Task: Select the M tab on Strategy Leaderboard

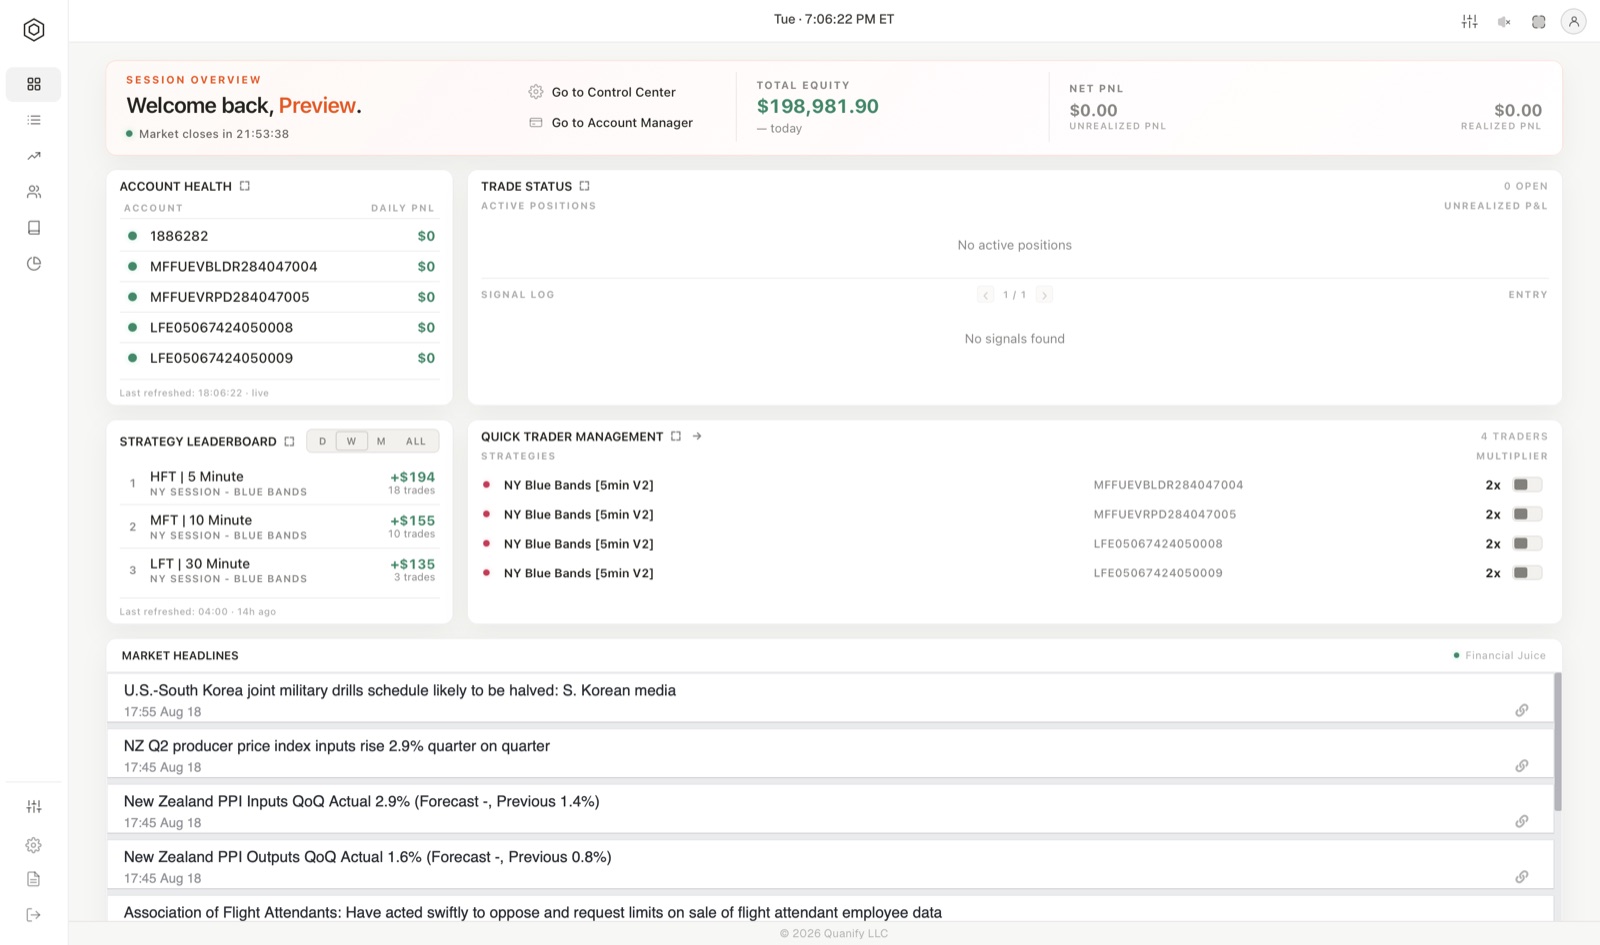Action: (x=381, y=441)
